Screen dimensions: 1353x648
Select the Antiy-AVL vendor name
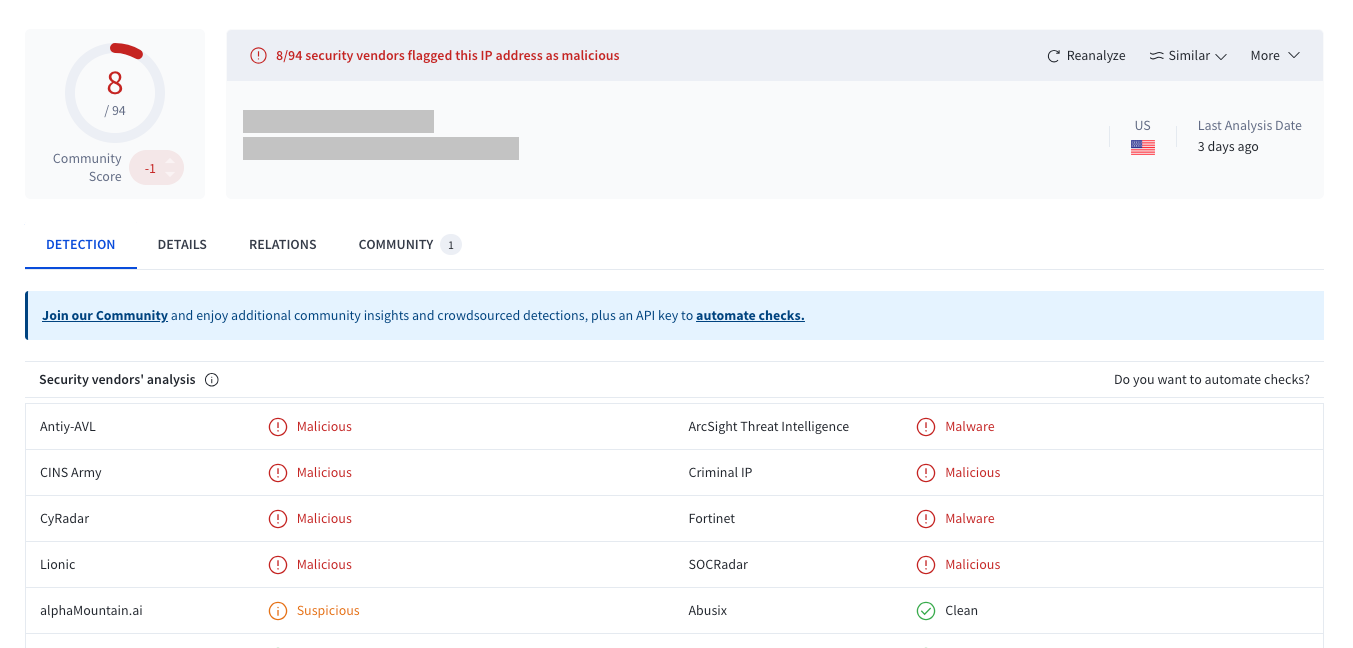[68, 427]
